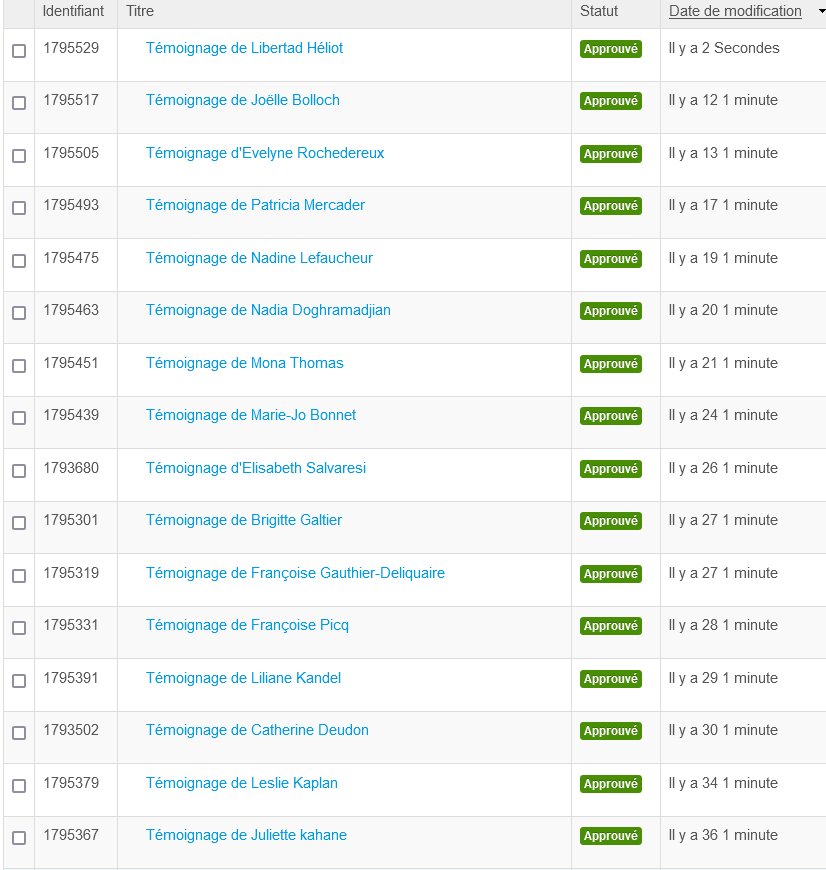Select checkbox for row 1795517
Image resolution: width=826 pixels, height=870 pixels.
click(x=19, y=103)
